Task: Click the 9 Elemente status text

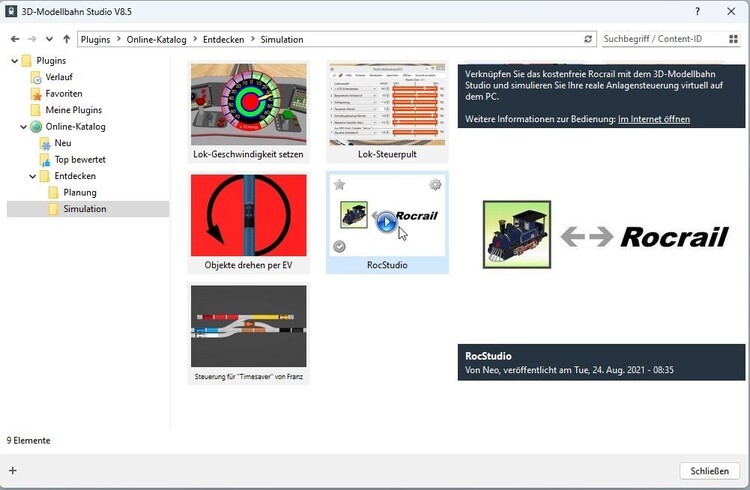Action: (x=29, y=441)
